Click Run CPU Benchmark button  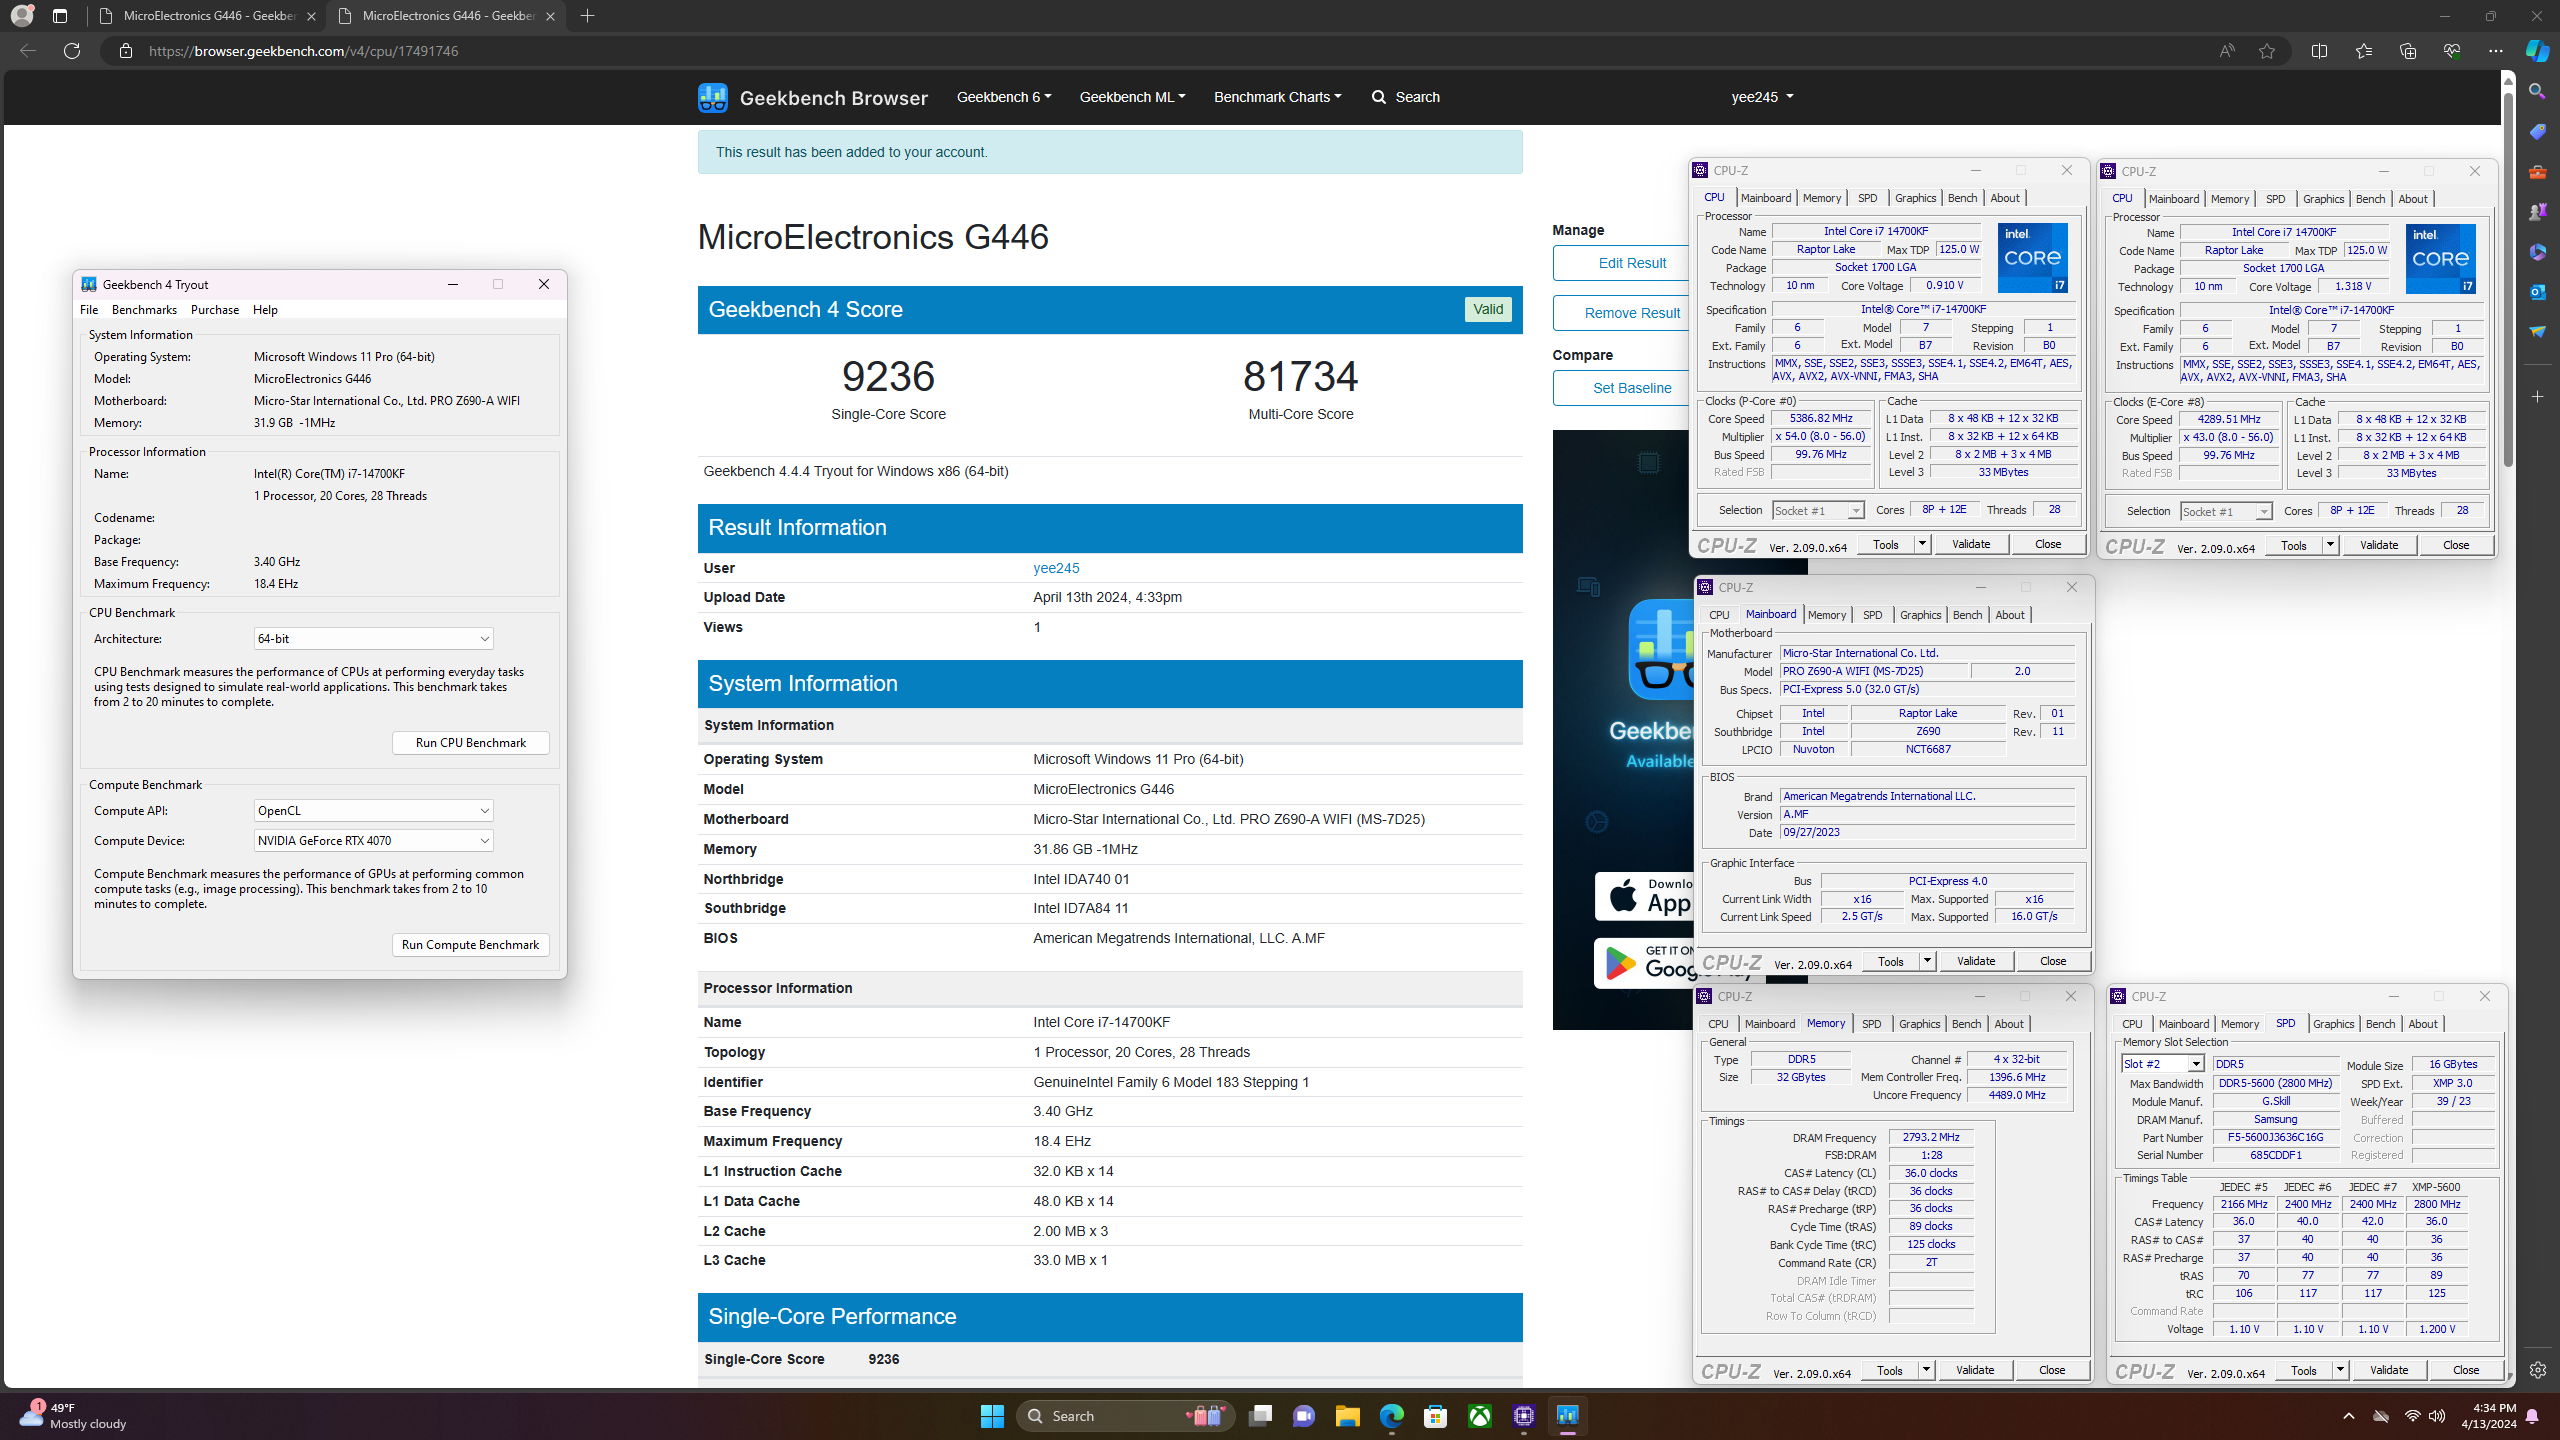click(471, 743)
